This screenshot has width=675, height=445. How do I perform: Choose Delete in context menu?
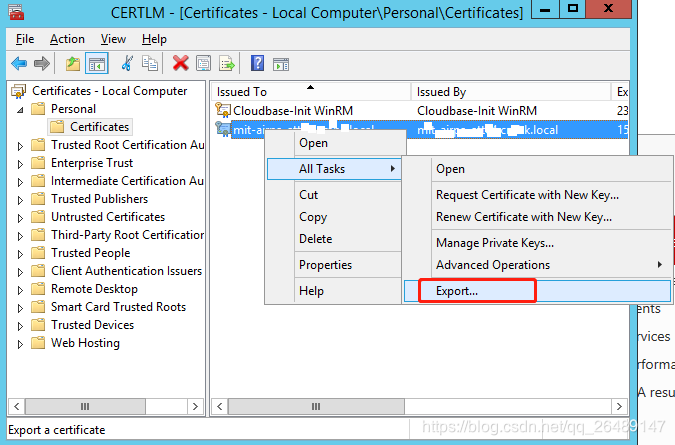(x=334, y=239)
